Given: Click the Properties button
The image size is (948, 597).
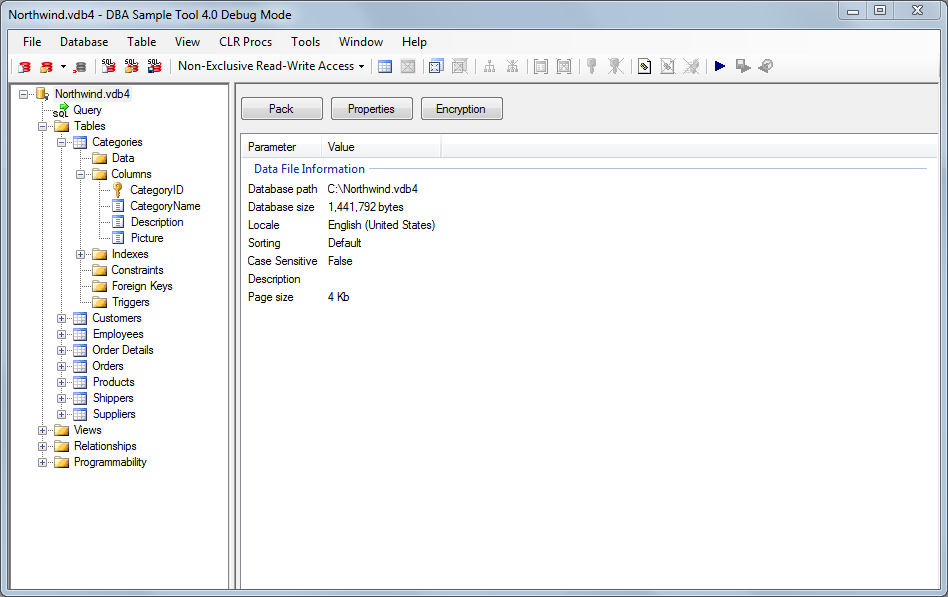Looking at the screenshot, I should (x=371, y=108).
